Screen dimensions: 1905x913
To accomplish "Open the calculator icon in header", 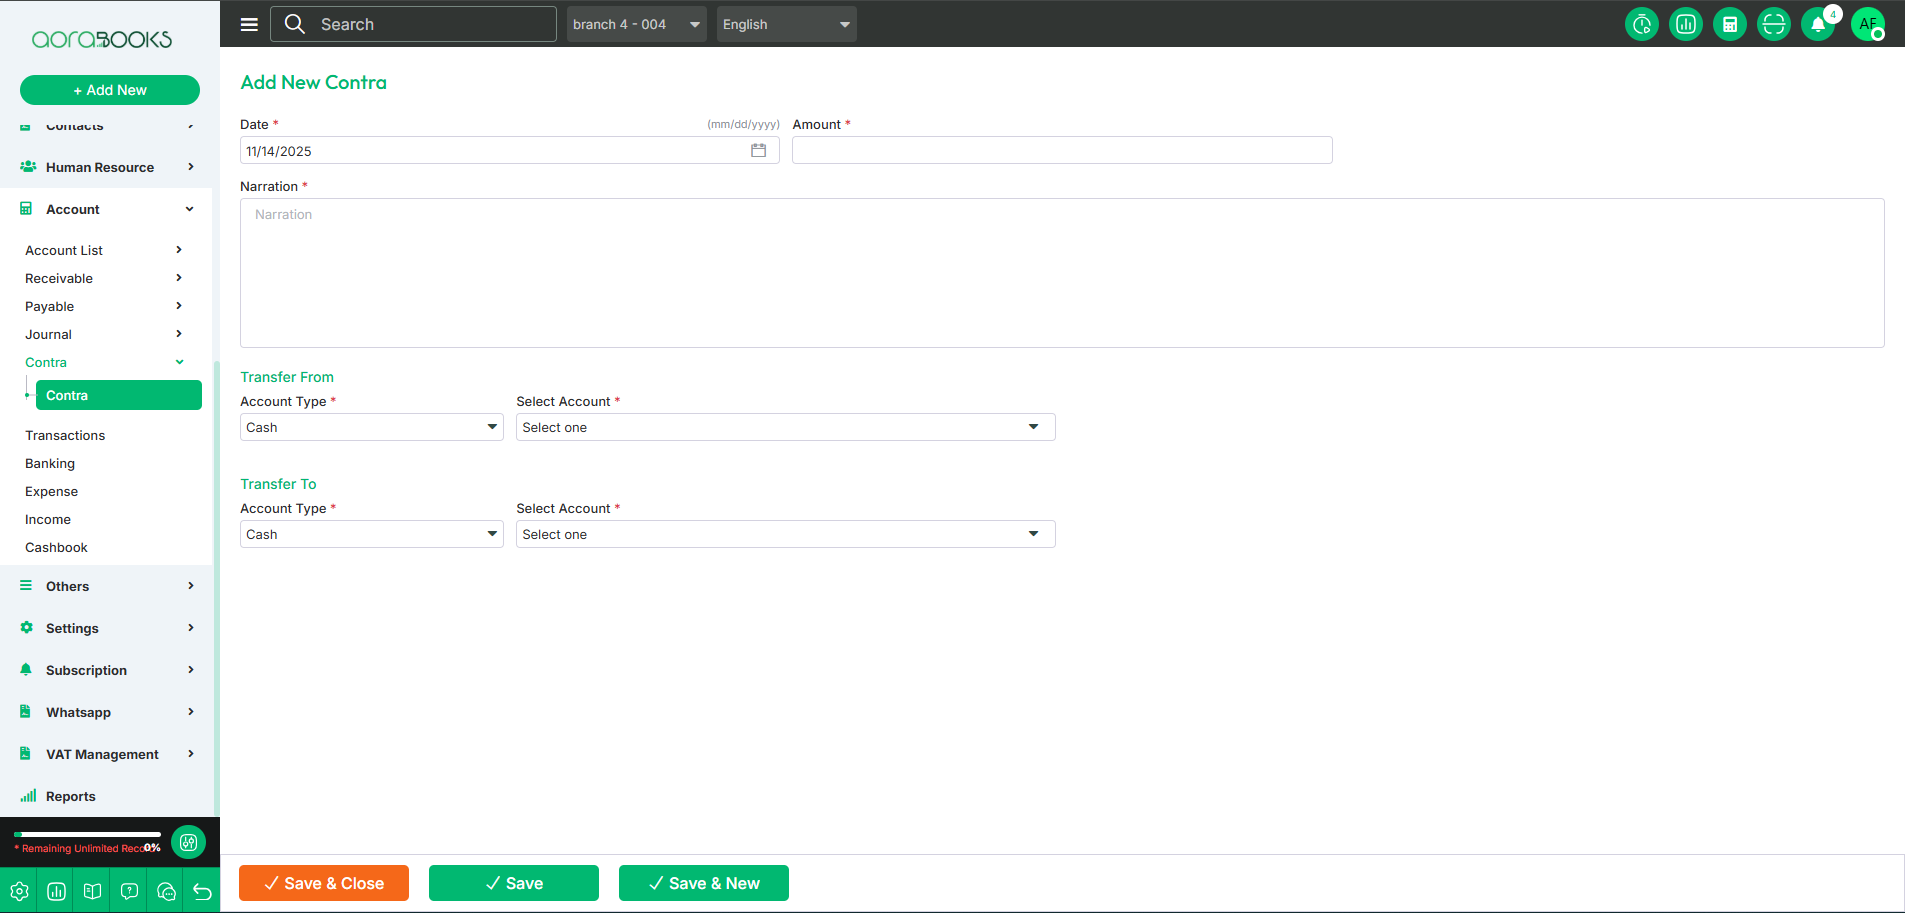I will point(1729,24).
